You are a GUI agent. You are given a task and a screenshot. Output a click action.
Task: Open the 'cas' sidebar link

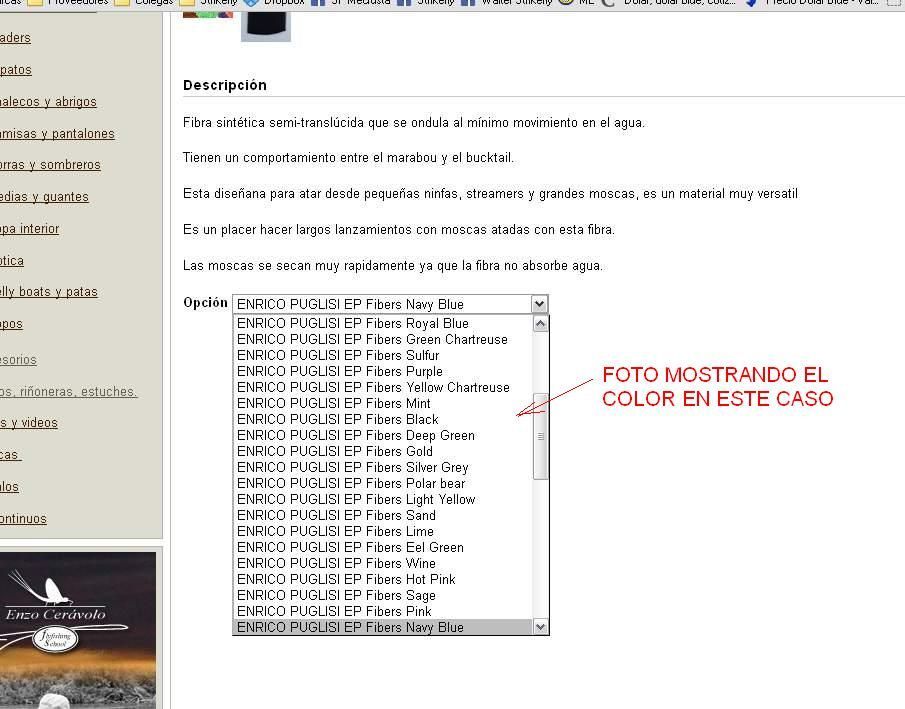(x=10, y=455)
